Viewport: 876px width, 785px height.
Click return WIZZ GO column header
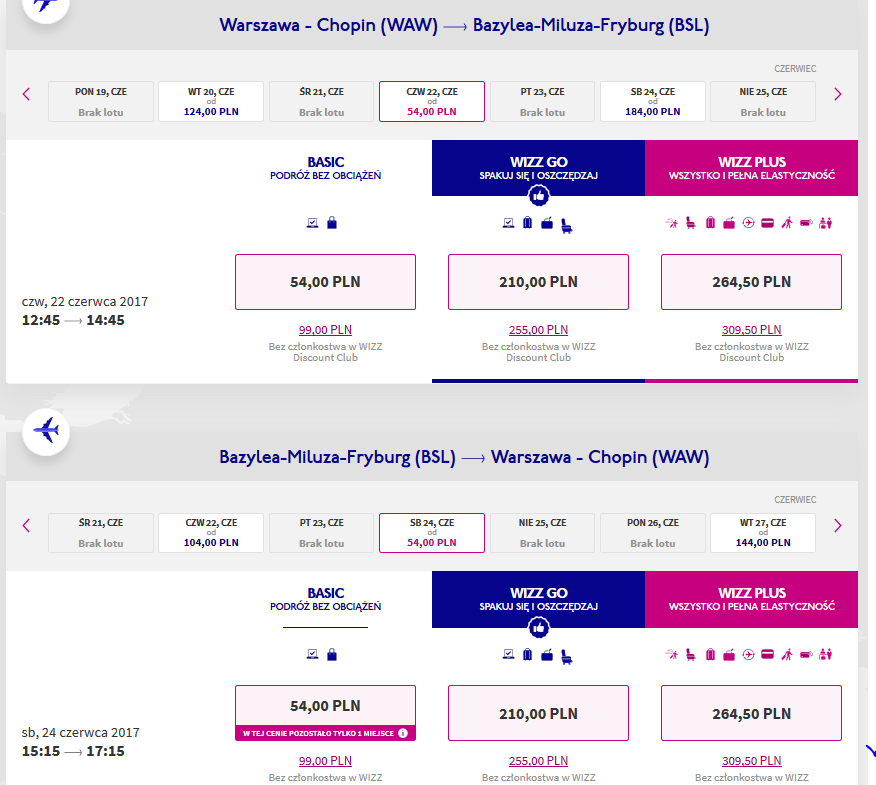coord(539,599)
